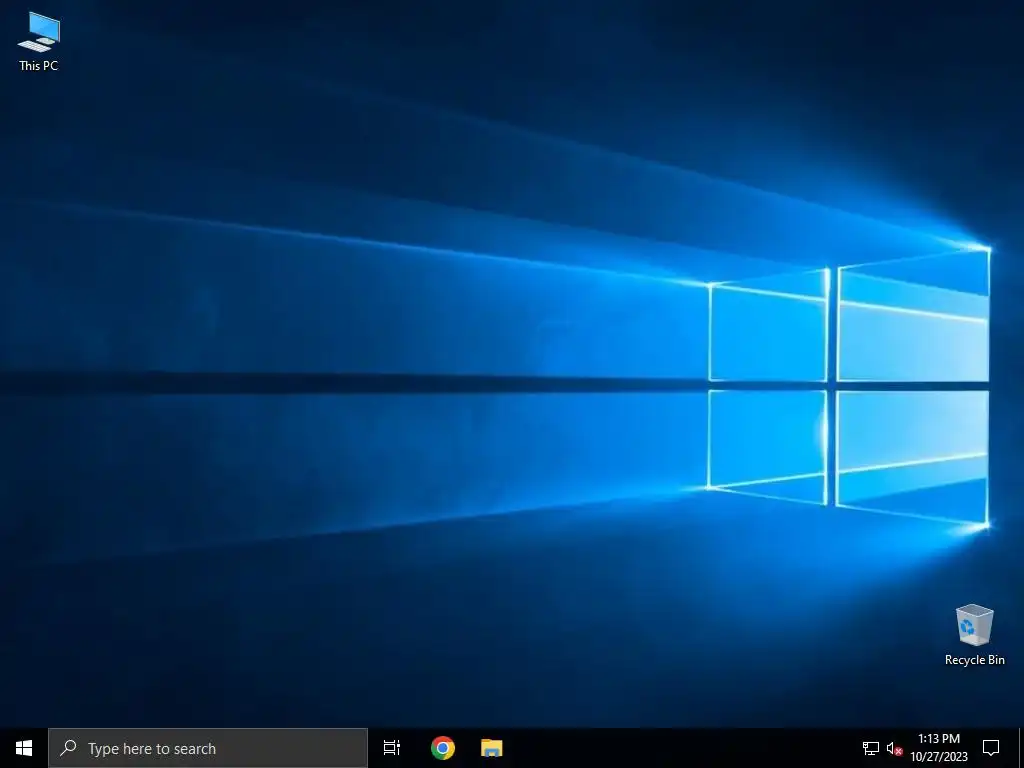Click the Type here to search box
Screen dimensions: 1024x768
(x=208, y=748)
